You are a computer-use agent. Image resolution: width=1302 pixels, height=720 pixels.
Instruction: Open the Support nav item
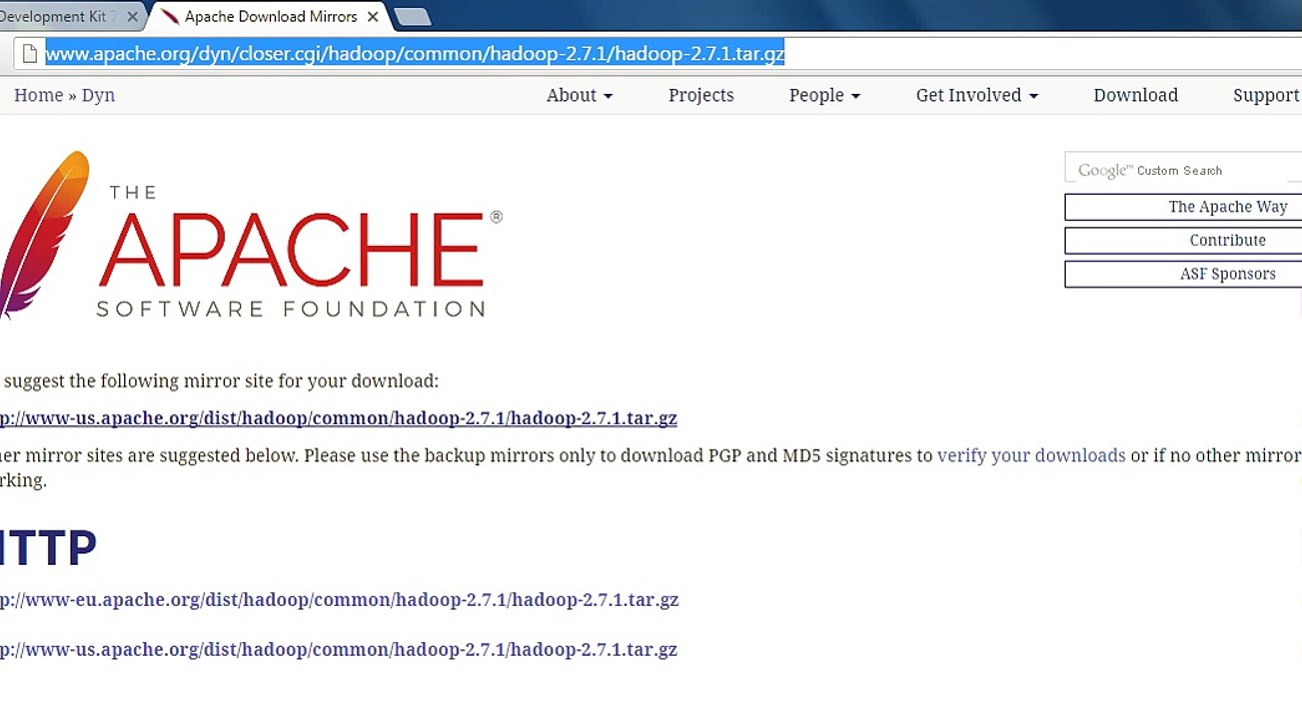pos(1266,95)
